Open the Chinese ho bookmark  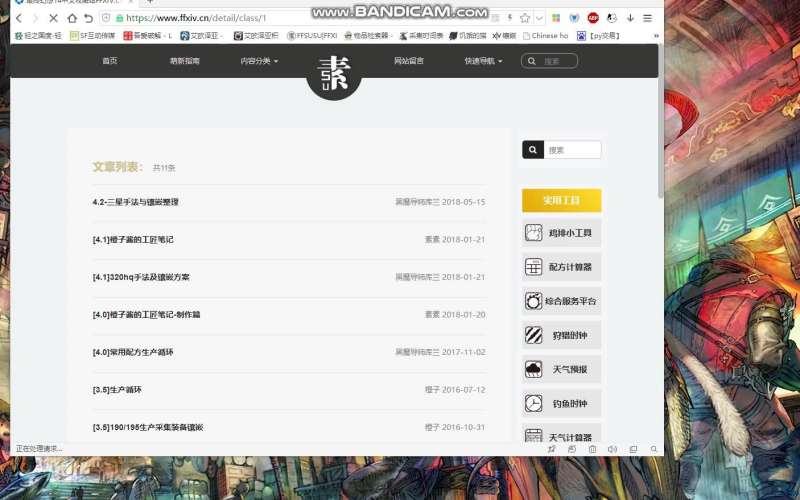545,36
